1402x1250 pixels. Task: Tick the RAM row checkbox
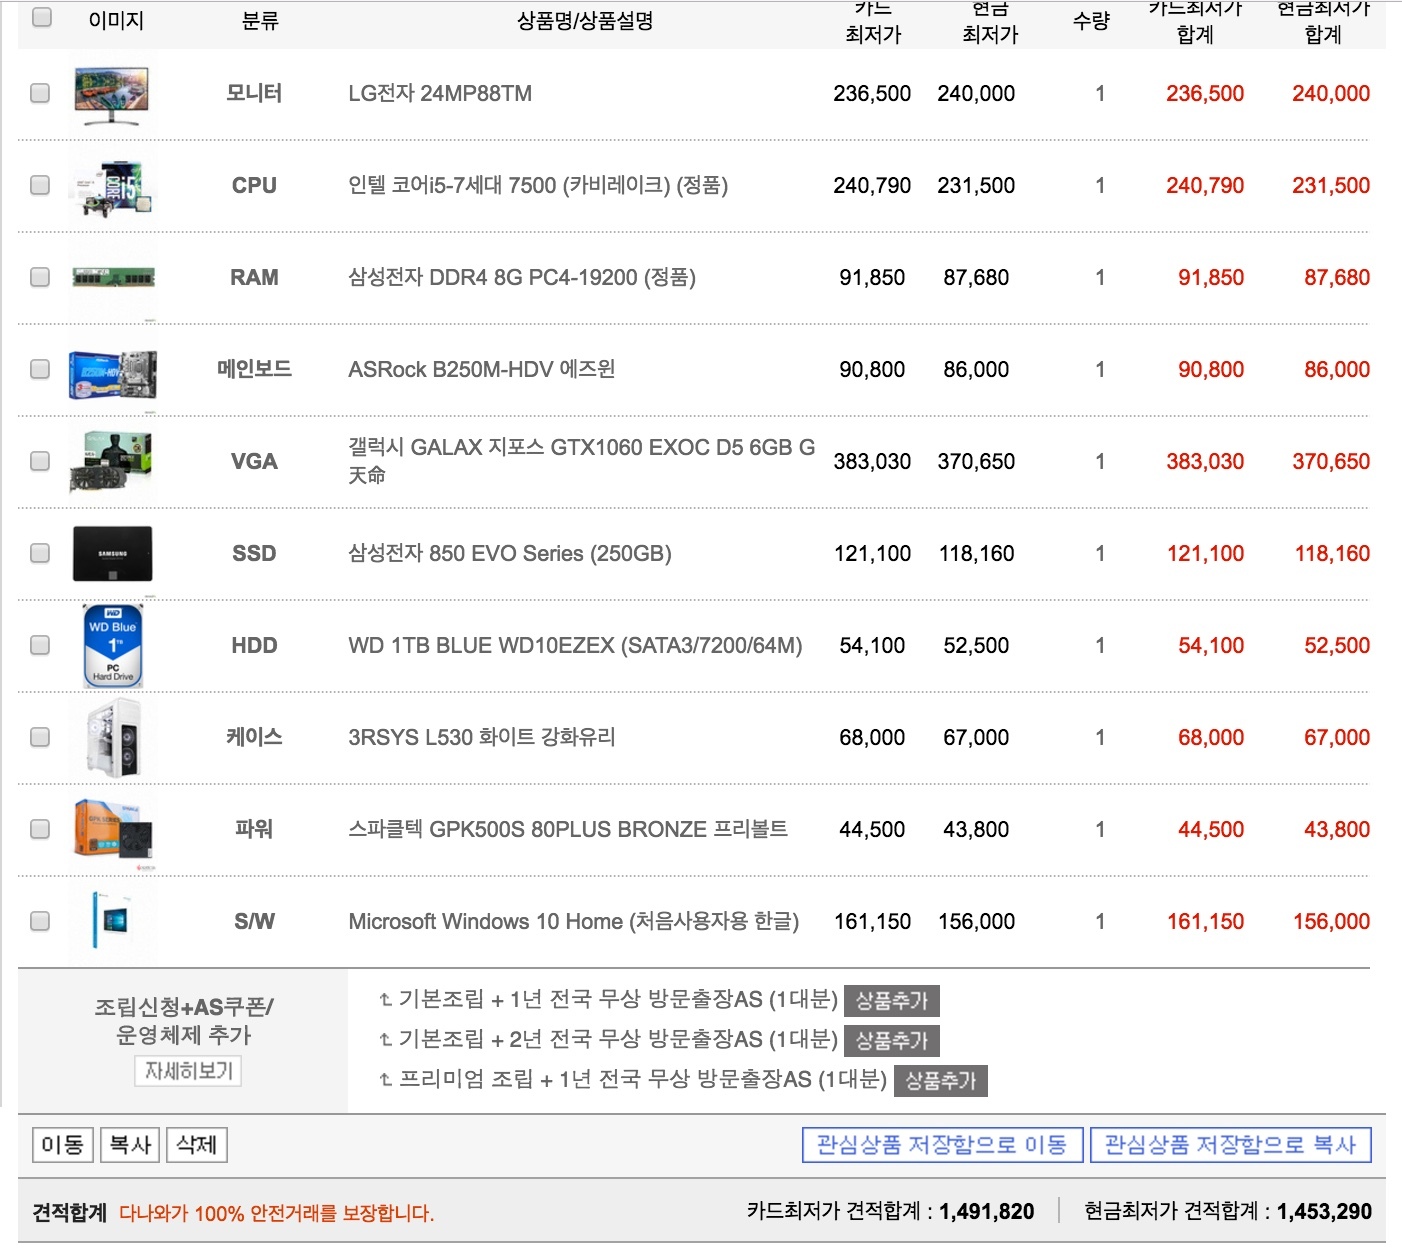[x=40, y=277]
